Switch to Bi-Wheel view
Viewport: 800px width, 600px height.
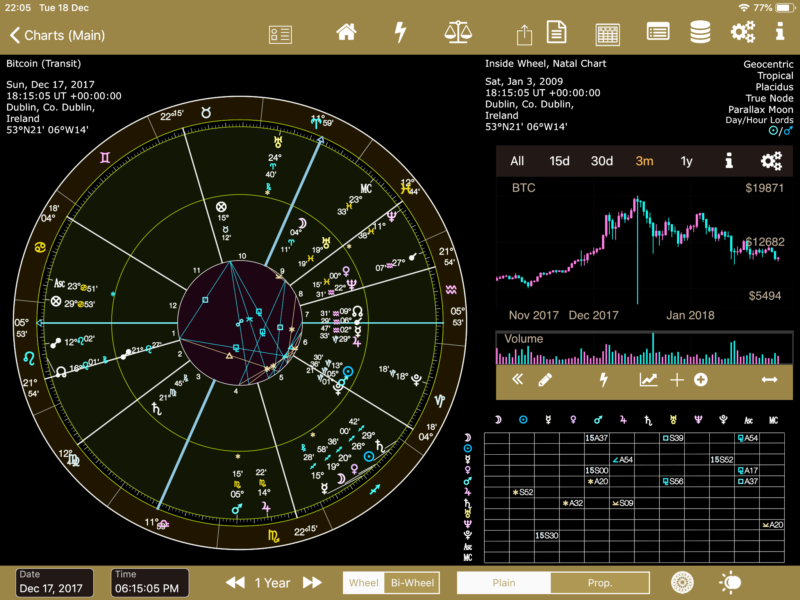412,582
